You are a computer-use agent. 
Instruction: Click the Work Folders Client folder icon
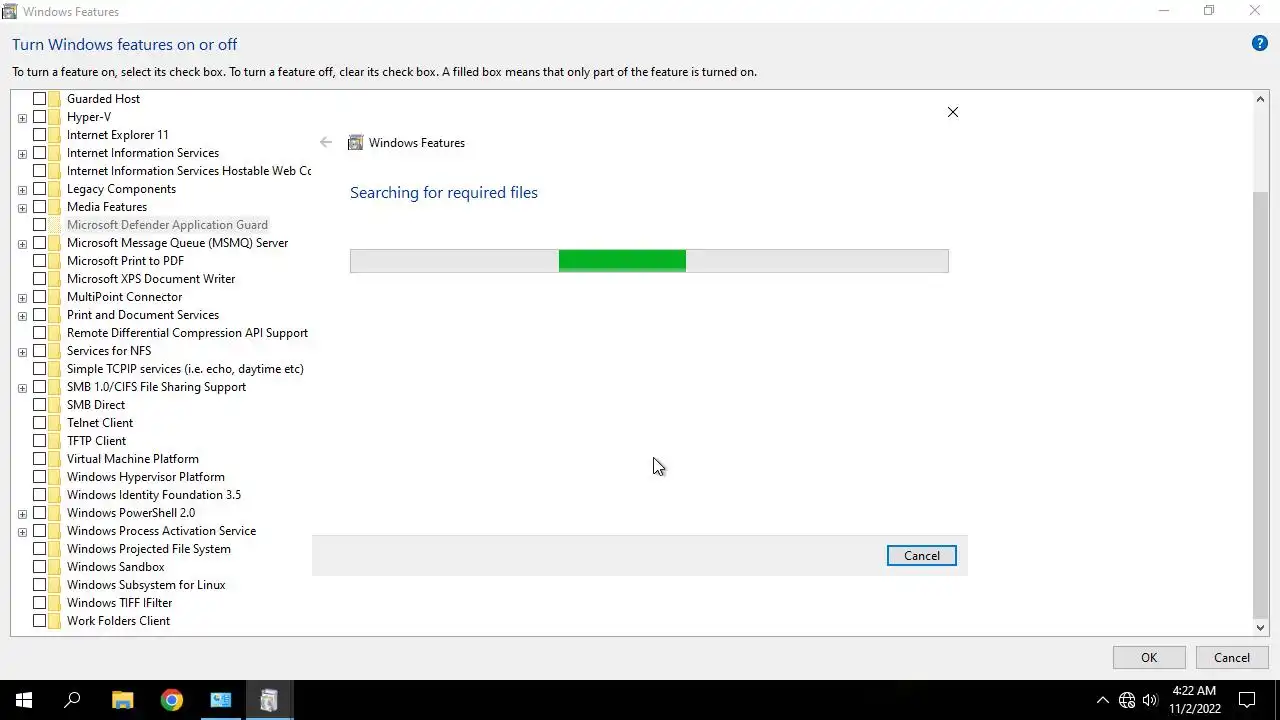55,621
